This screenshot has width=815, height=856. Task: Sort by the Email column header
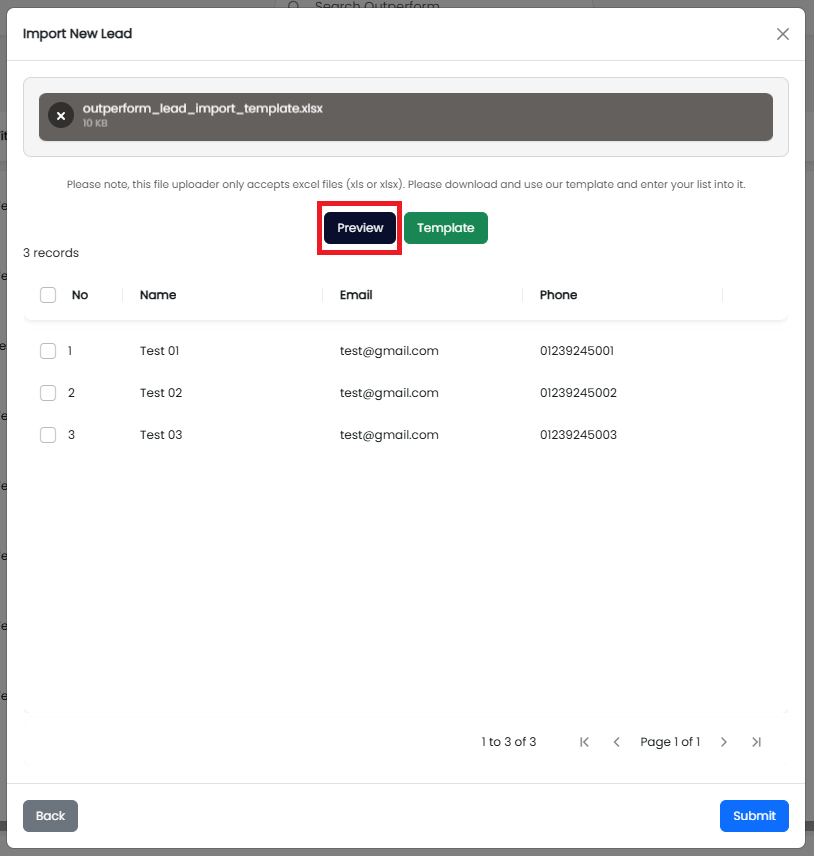click(356, 295)
